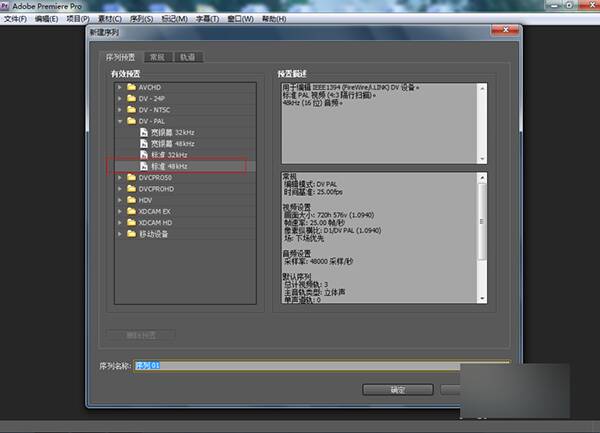Click preset icon for 标准 32kHz

[144, 155]
